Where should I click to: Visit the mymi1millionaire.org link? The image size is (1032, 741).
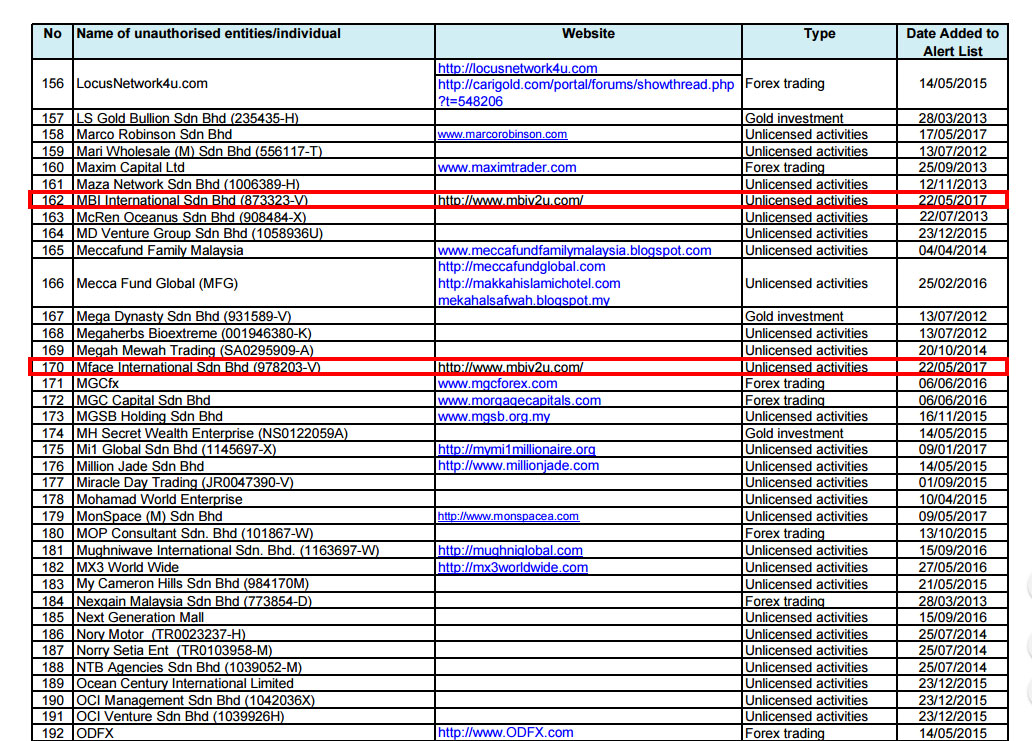[516, 450]
